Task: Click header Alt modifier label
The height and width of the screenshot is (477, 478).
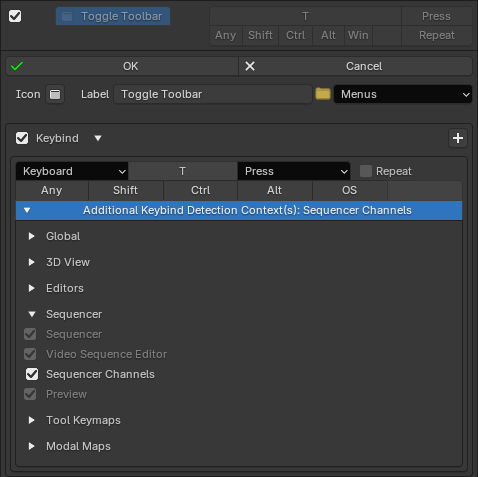Action: (328, 35)
